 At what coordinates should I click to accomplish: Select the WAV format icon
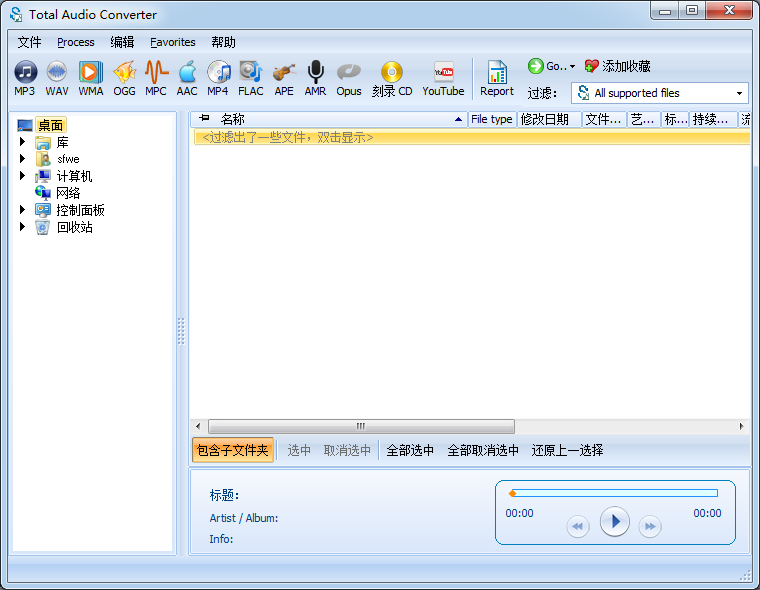[x=57, y=78]
